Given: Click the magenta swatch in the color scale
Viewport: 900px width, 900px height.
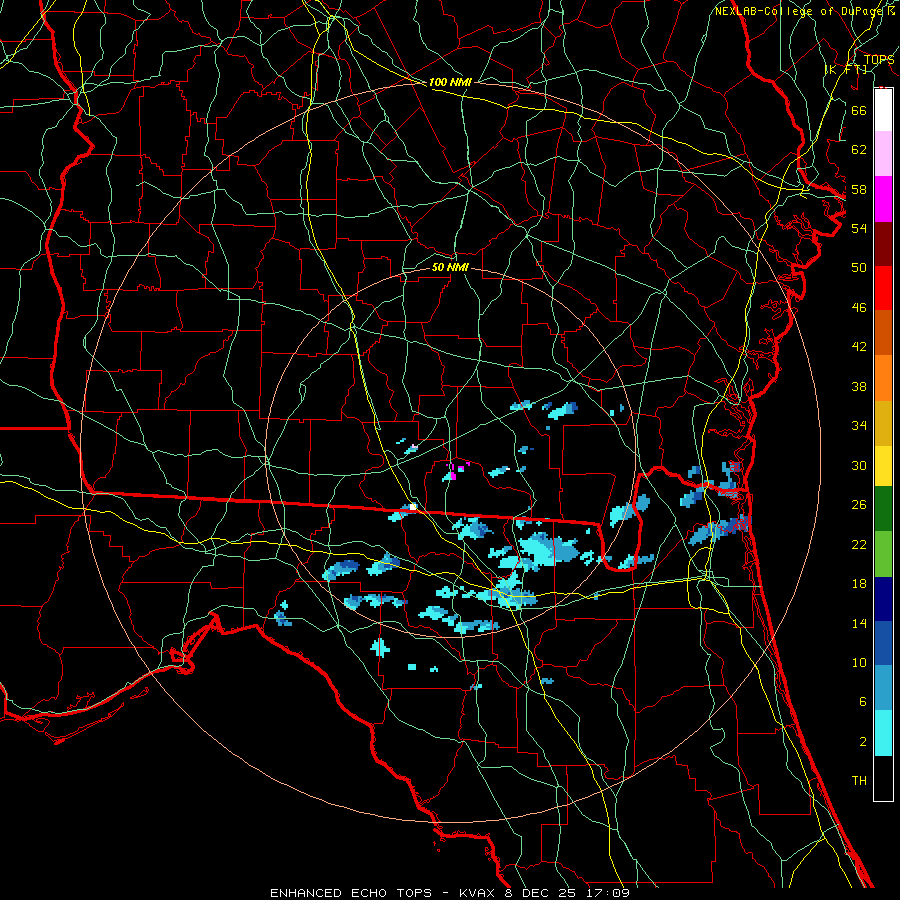Looking at the screenshot, I should (883, 199).
